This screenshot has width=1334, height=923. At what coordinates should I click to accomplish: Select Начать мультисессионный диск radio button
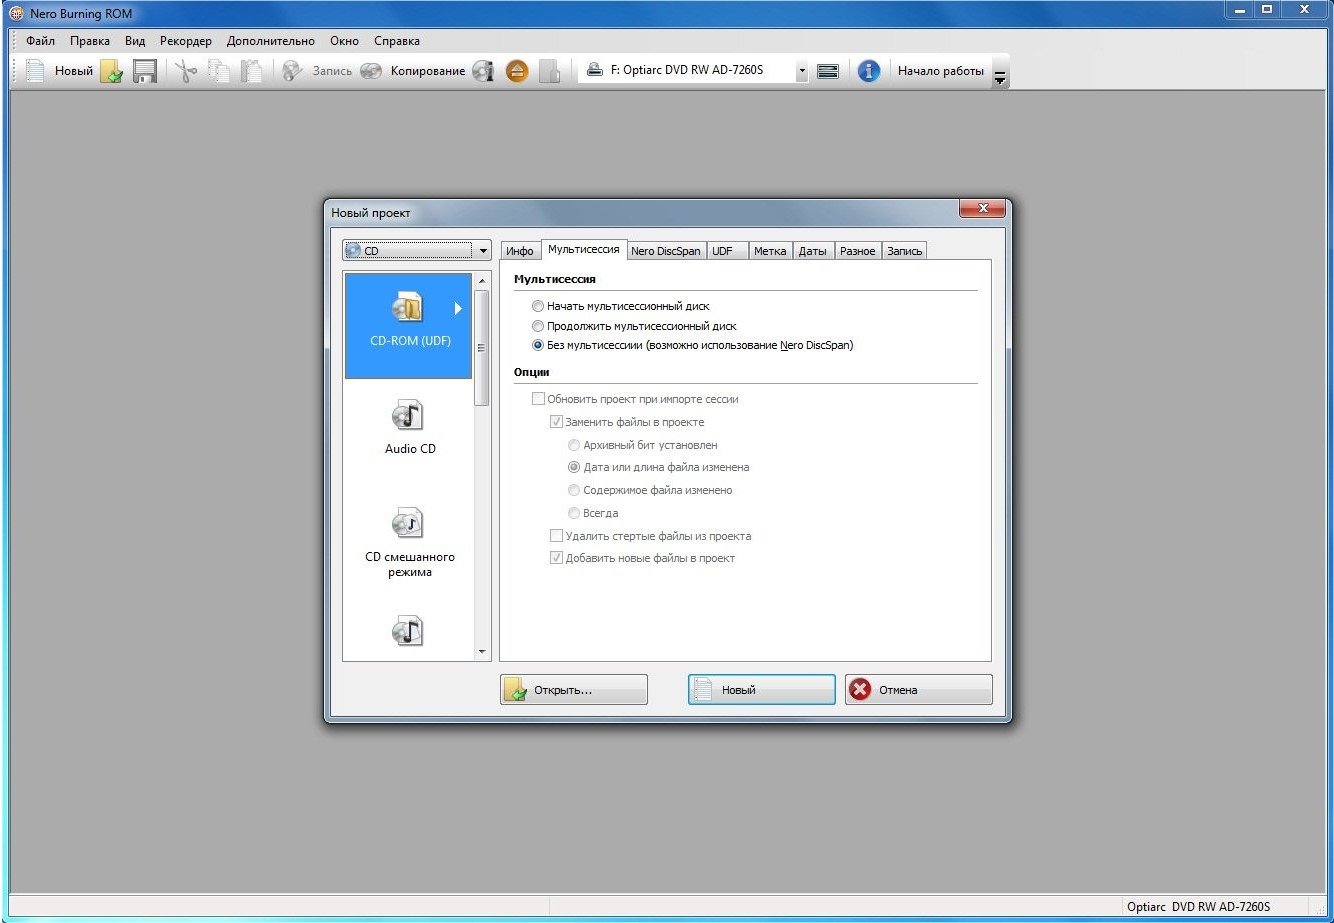[x=539, y=306]
